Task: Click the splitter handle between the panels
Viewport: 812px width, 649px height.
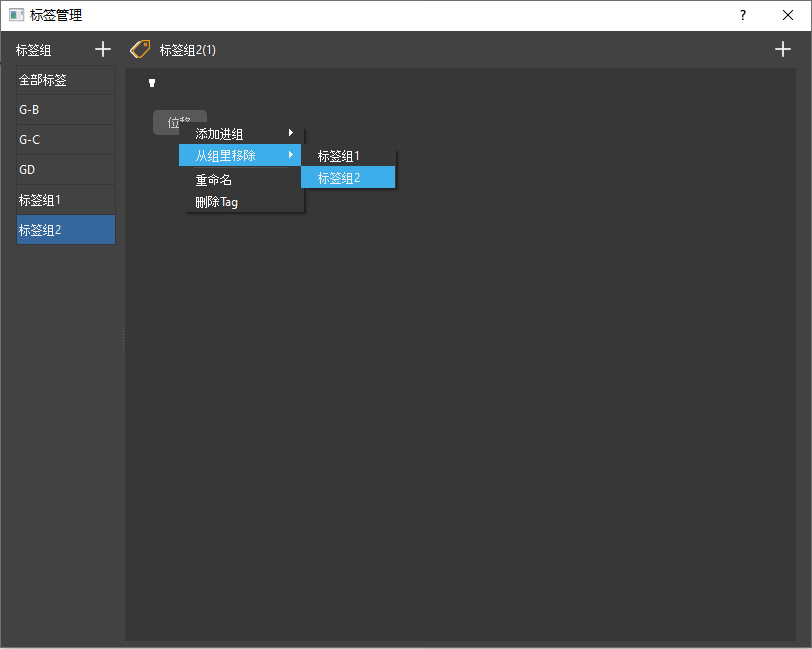Action: click(123, 339)
